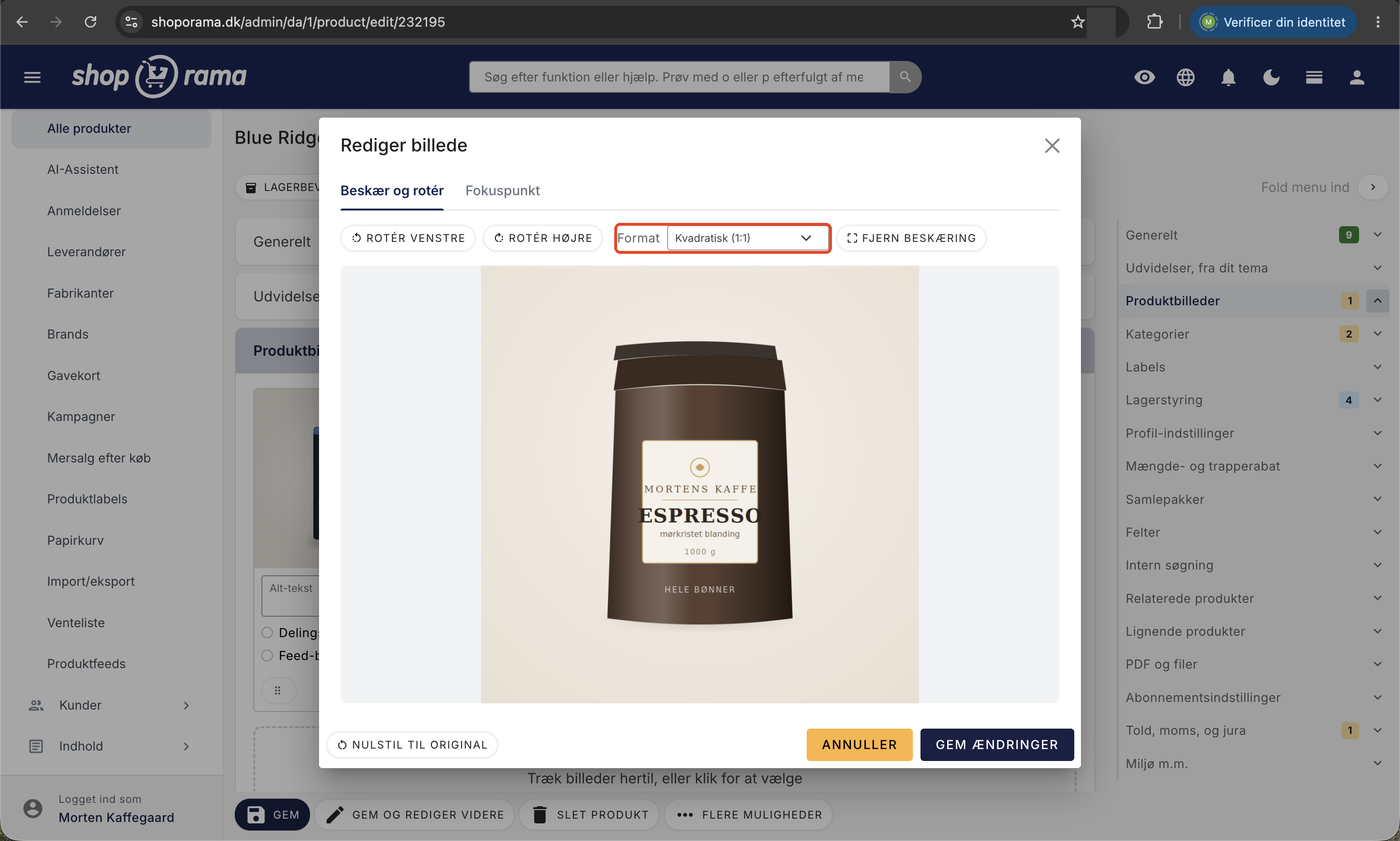
Task: Open Alle produkter in sidebar
Action: click(x=111, y=128)
